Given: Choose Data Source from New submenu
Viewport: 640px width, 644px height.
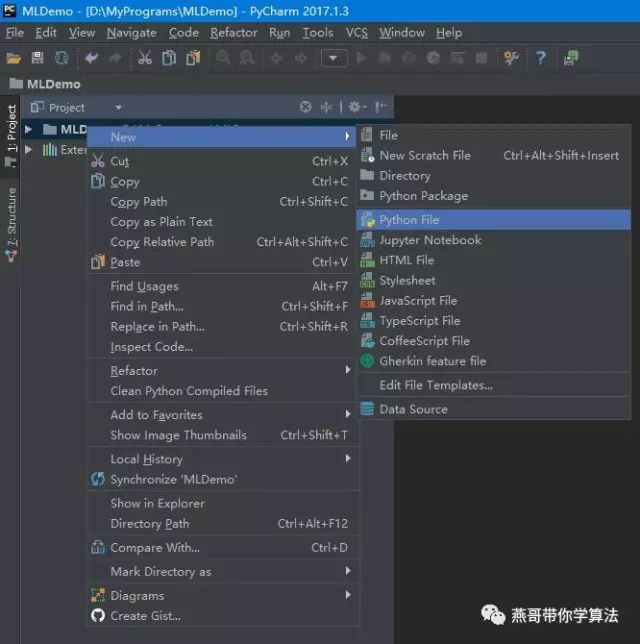Looking at the screenshot, I should pos(493,409).
